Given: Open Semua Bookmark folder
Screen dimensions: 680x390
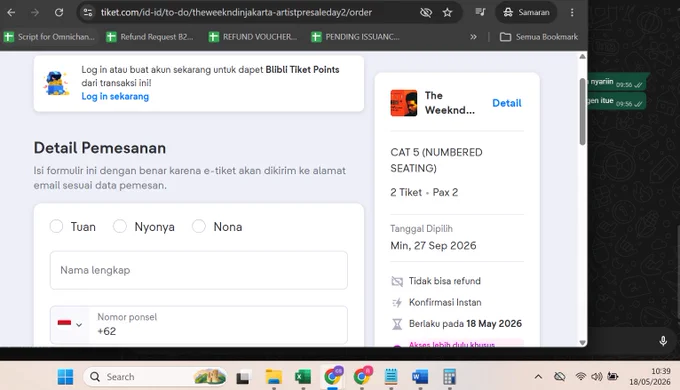Looking at the screenshot, I should pos(539,37).
